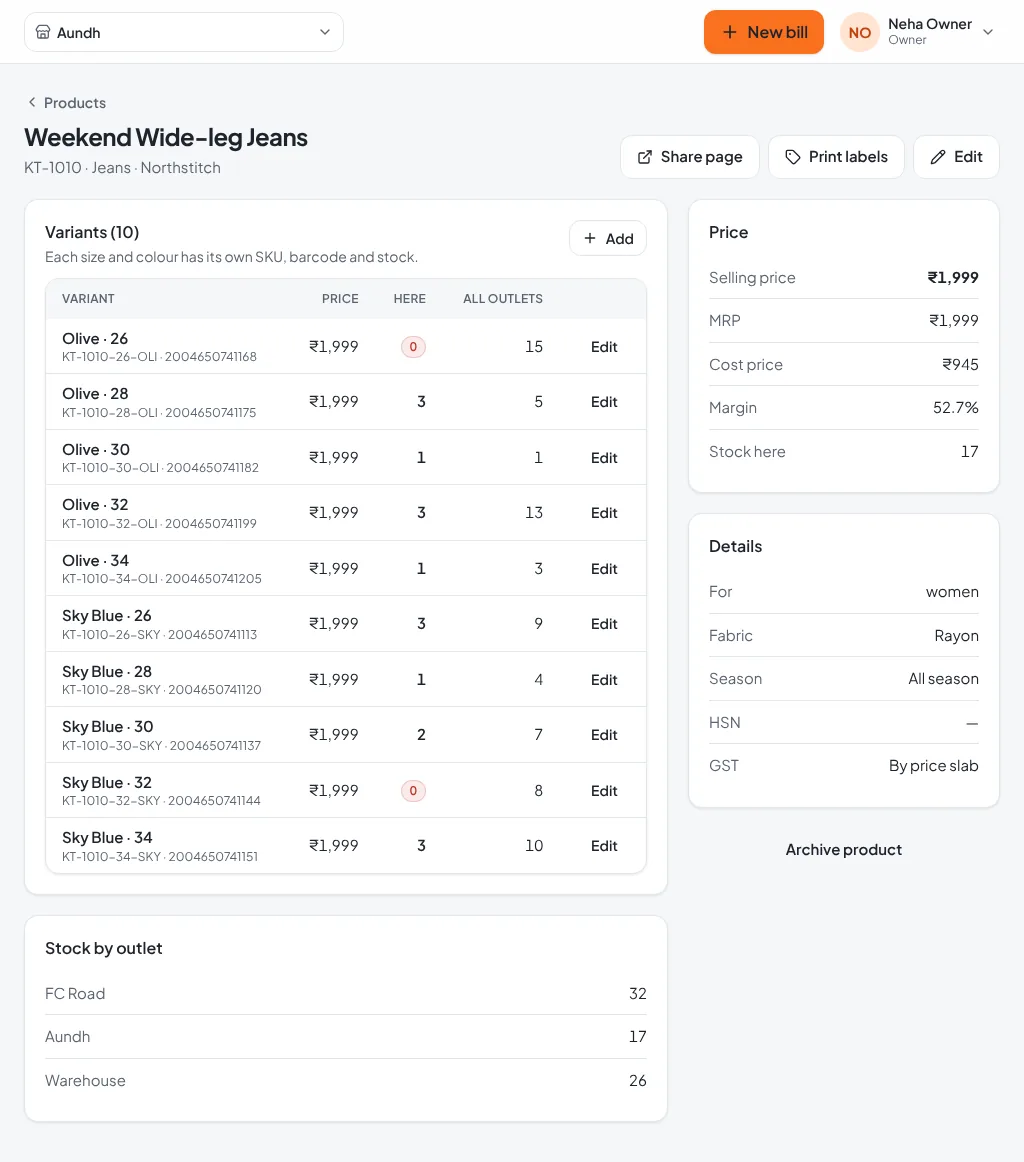
Task: Click the zero stock badge for Olive · 26
Action: point(413,347)
